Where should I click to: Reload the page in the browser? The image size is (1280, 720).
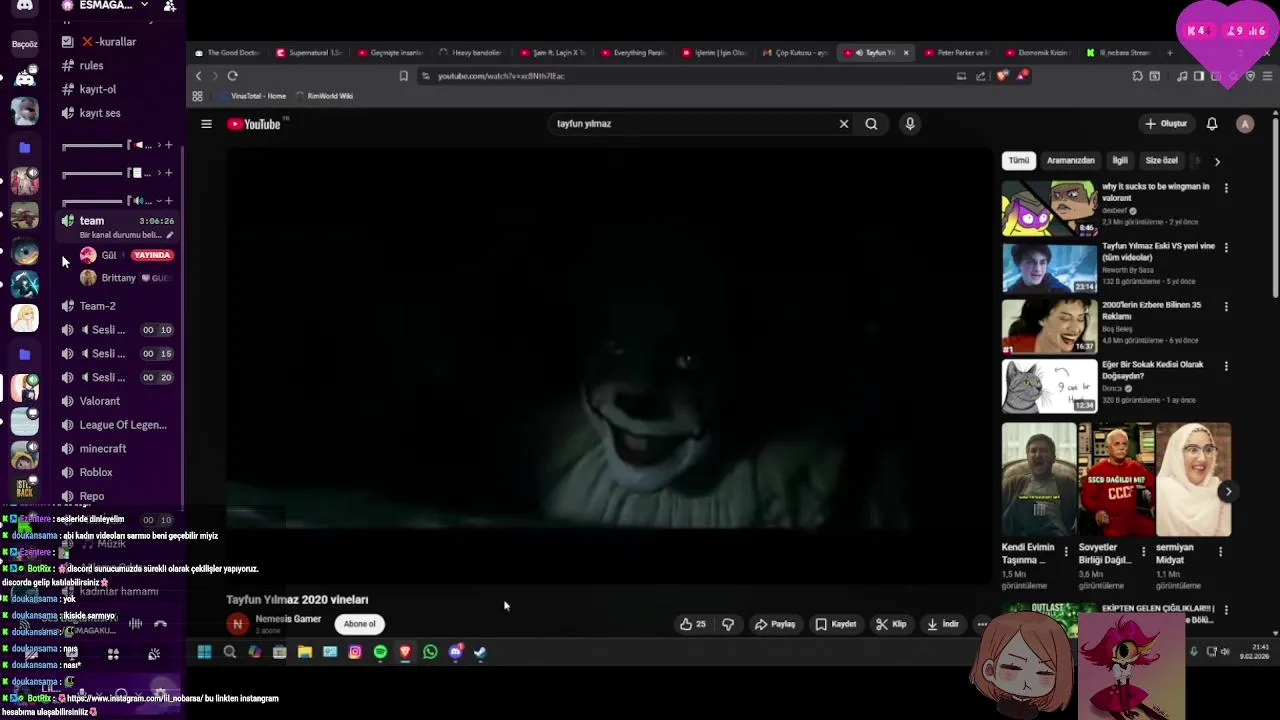coord(232,76)
